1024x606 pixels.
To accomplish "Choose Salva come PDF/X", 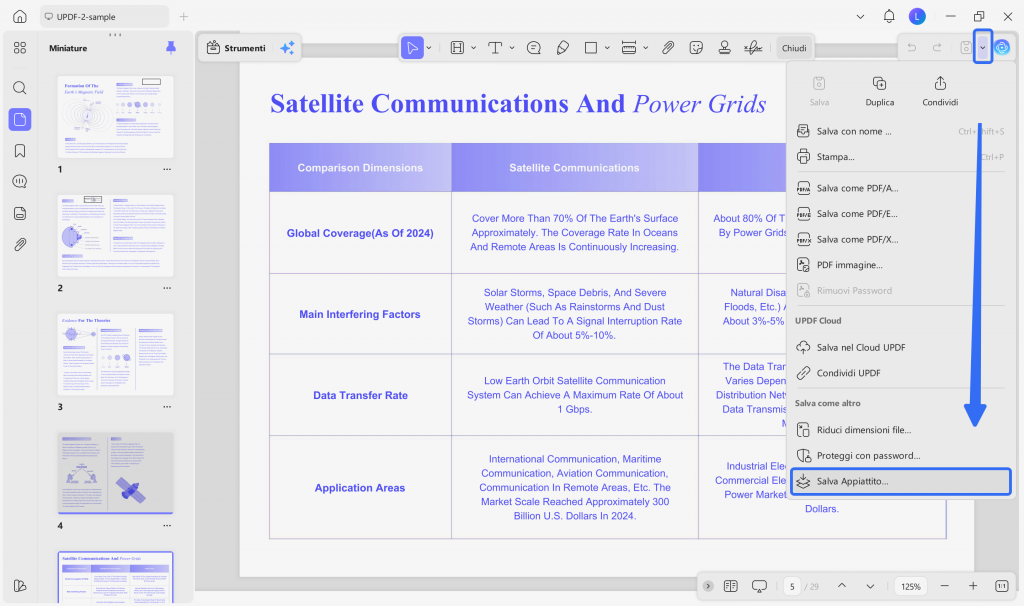I will tap(901, 240).
